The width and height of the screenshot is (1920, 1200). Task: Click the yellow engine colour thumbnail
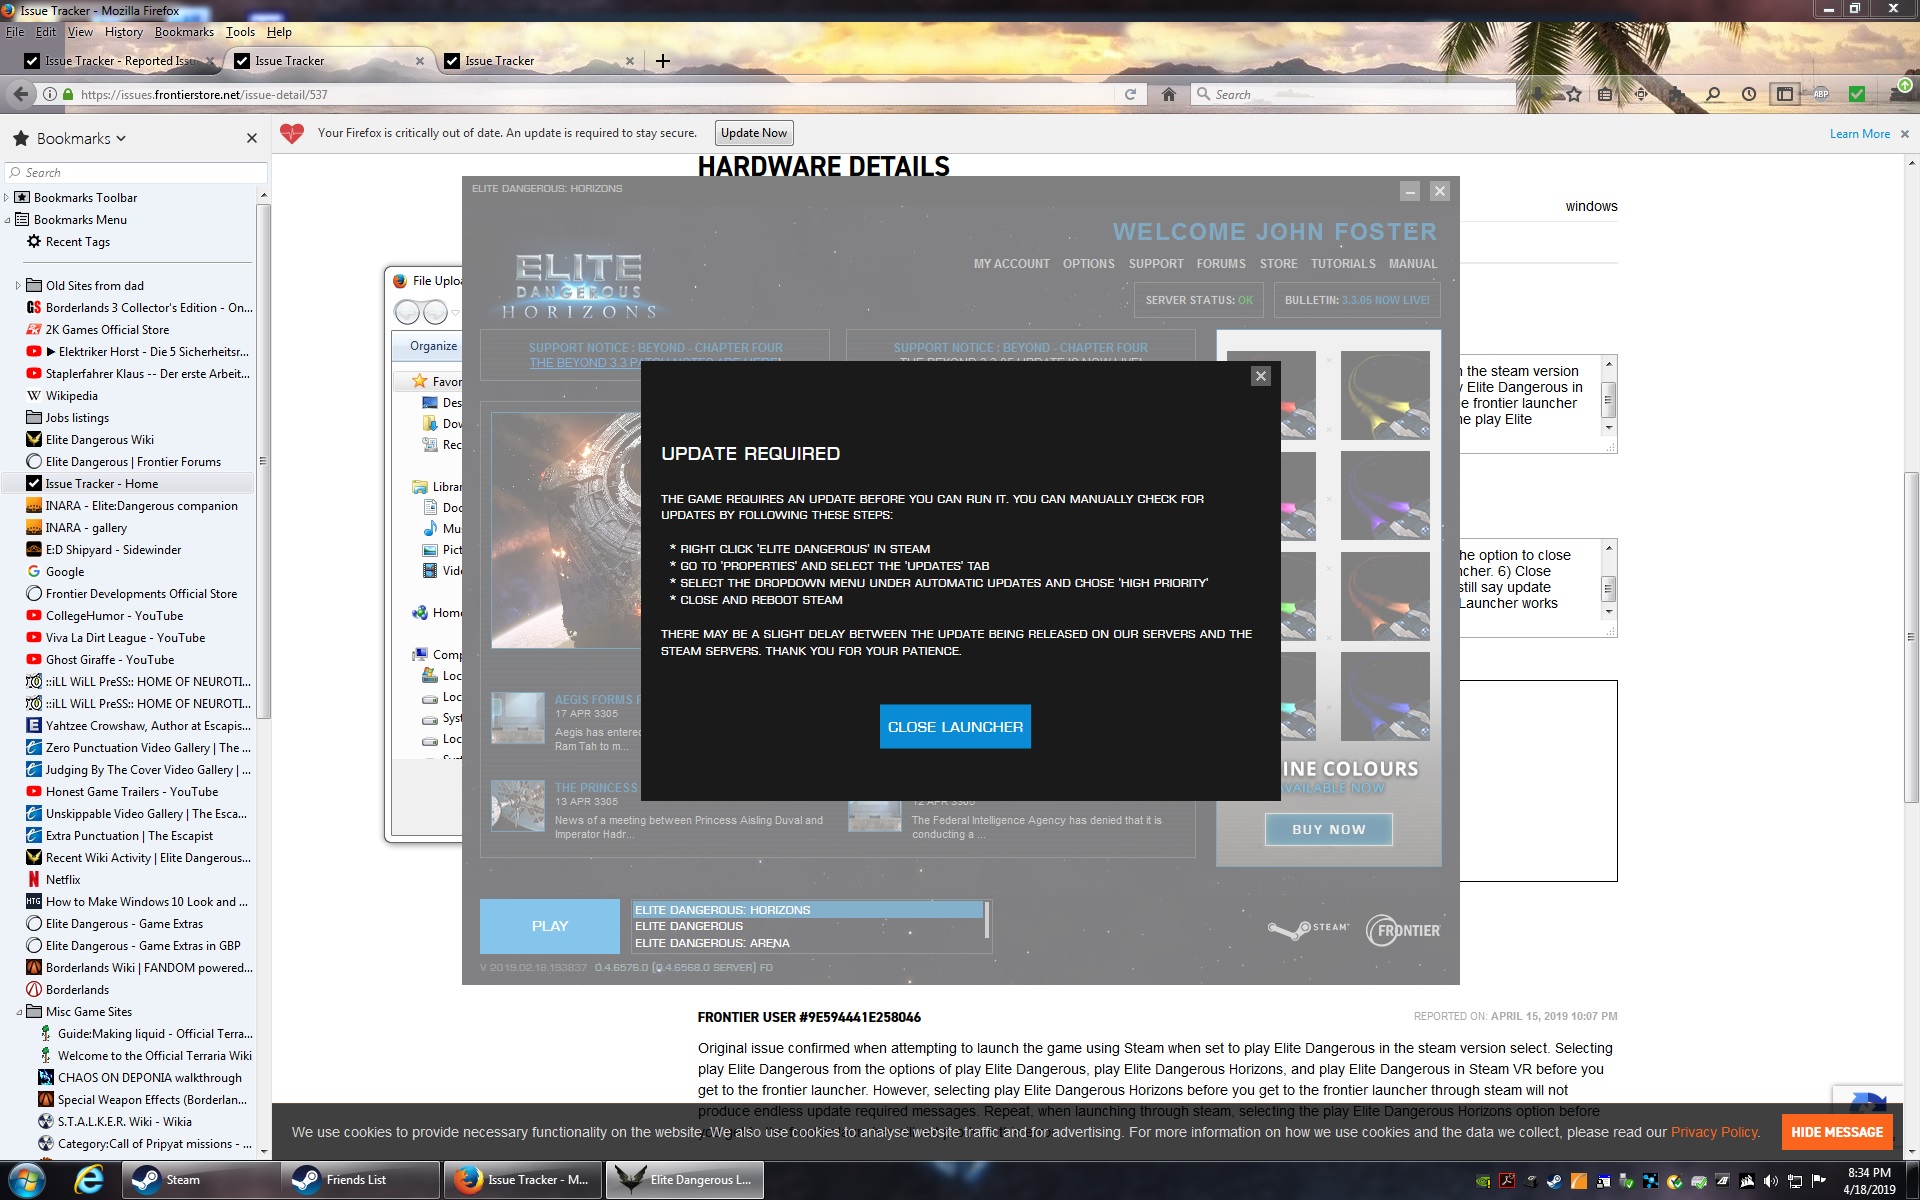[x=1385, y=396]
